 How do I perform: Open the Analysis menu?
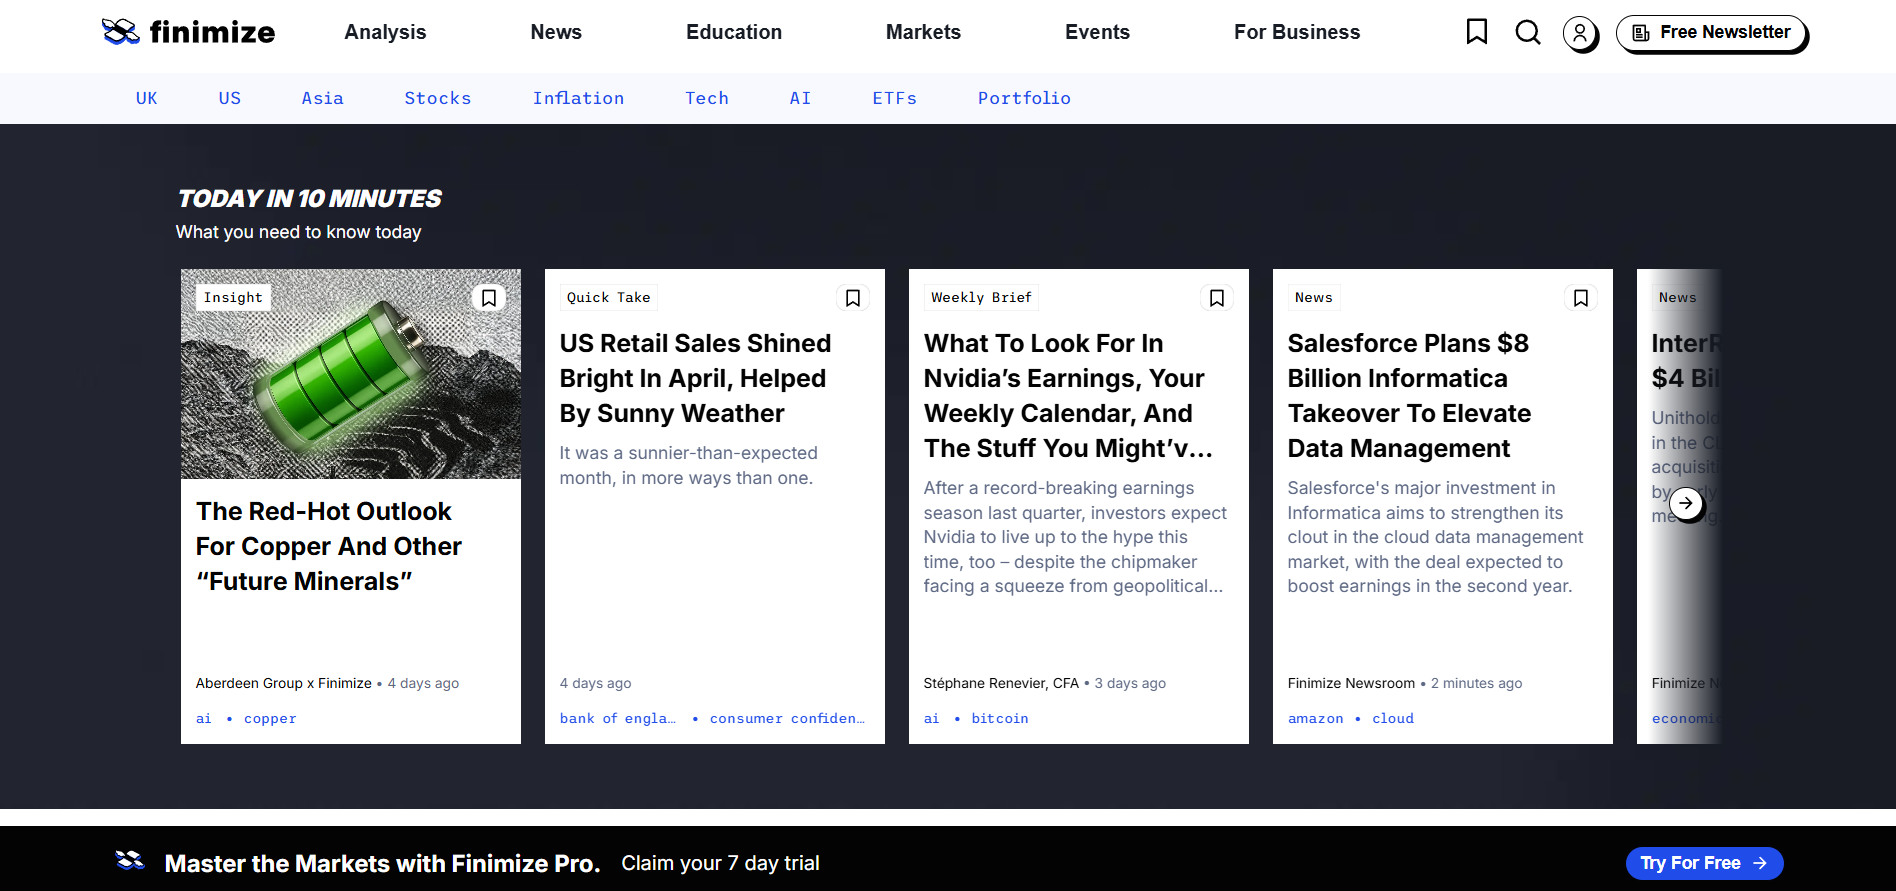pos(385,32)
